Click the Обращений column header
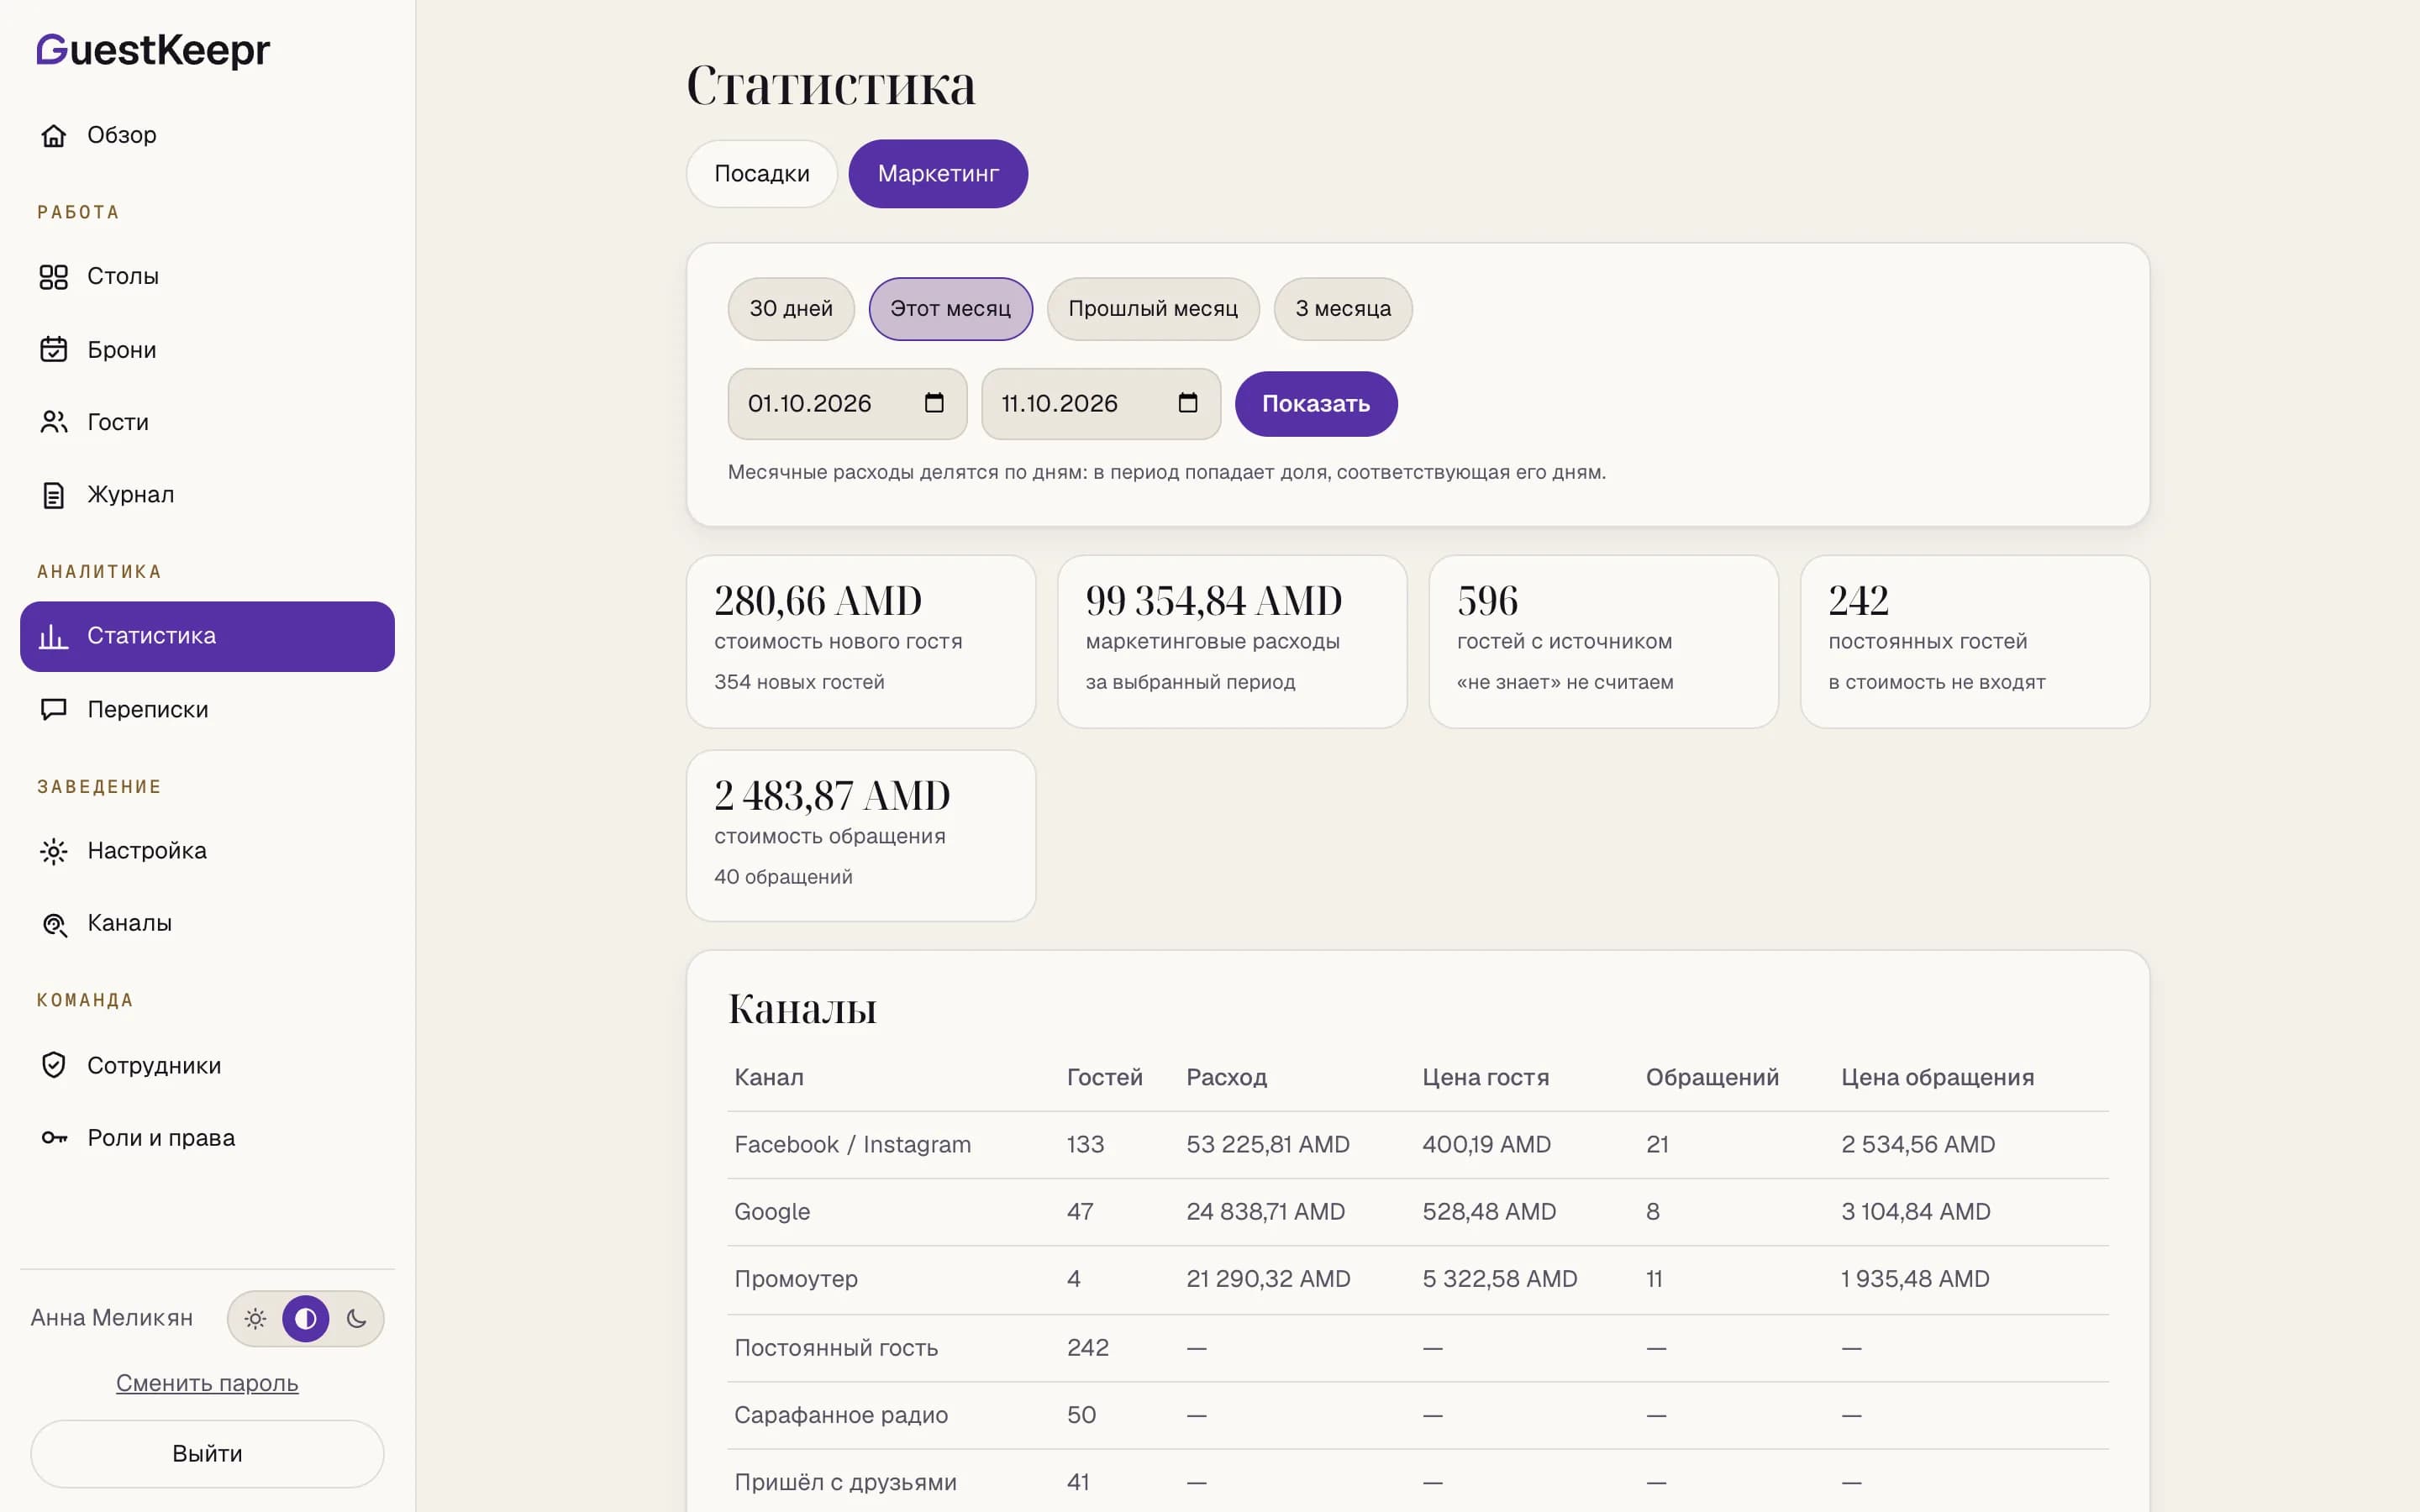Screen dimensions: 2420x1512 click(1713, 1077)
